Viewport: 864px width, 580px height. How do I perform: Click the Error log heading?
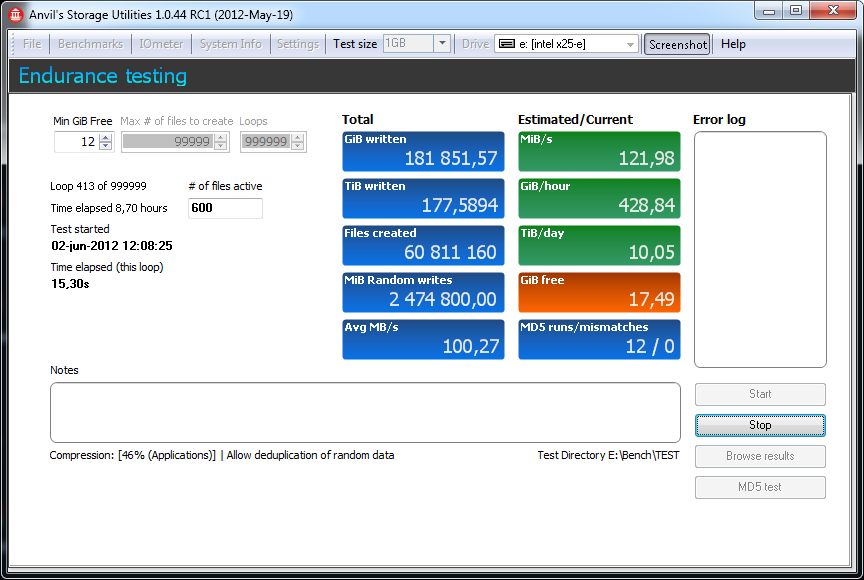pyautogui.click(x=719, y=120)
